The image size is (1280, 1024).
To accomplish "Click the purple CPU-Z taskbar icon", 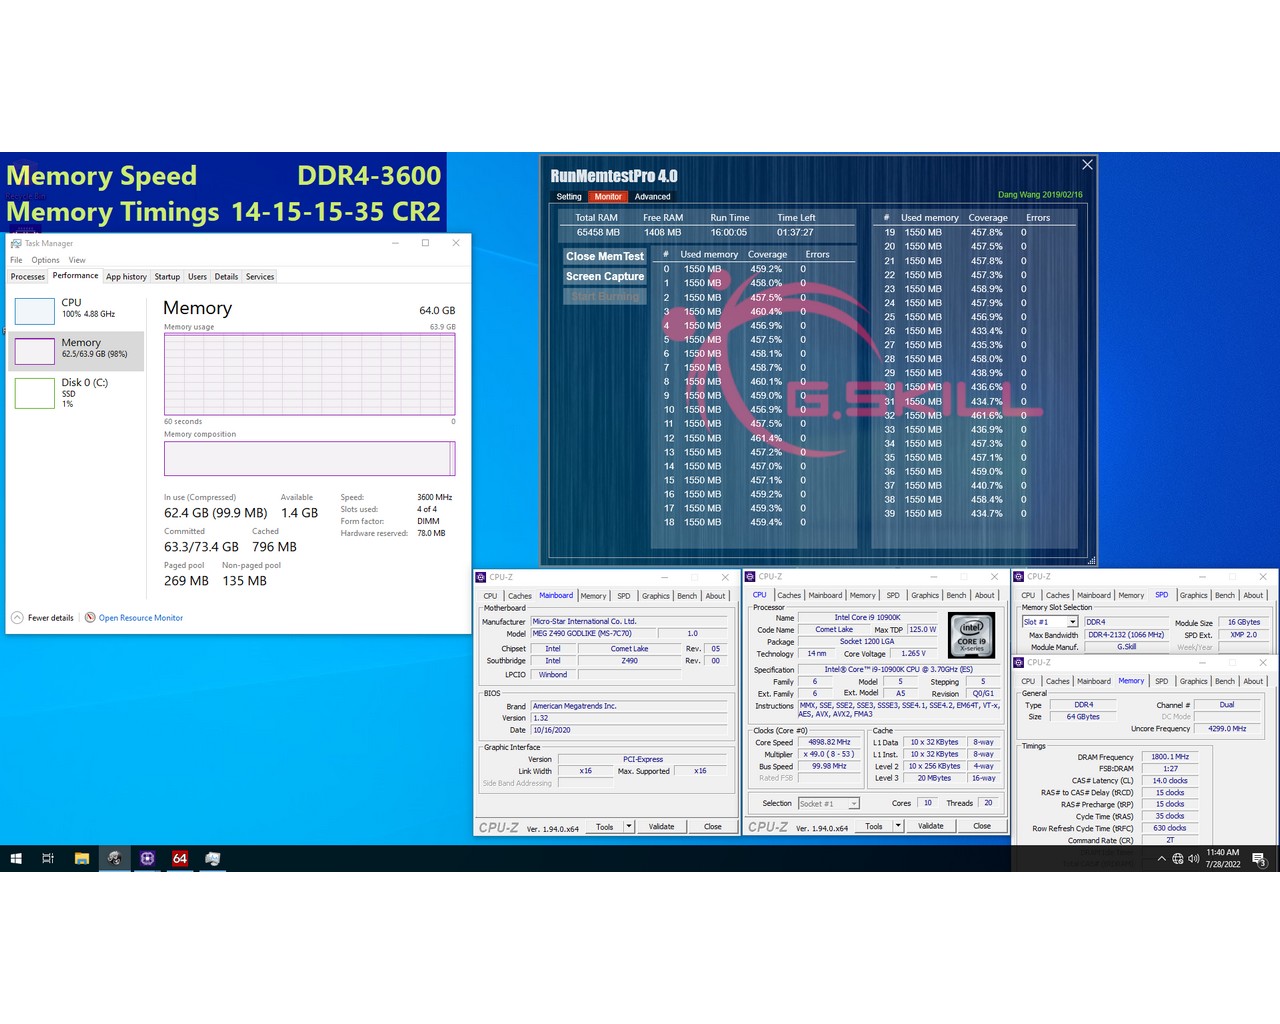I will 147,858.
